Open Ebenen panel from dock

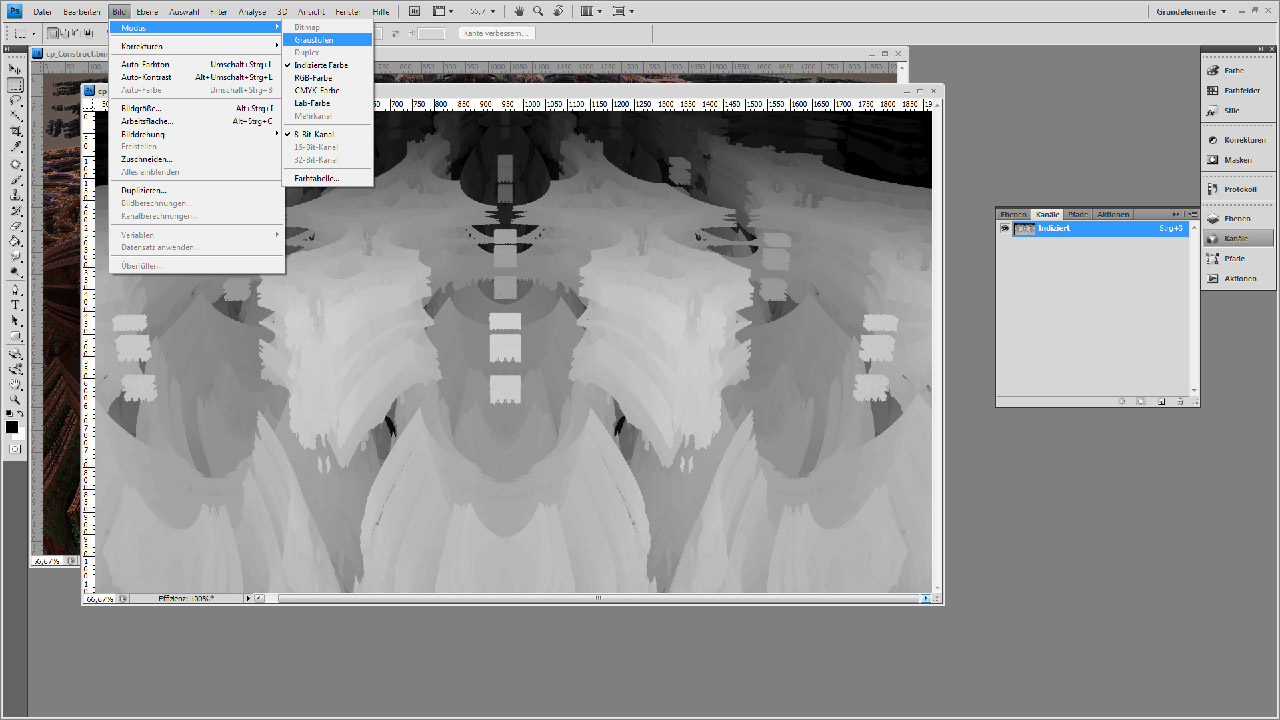point(1238,218)
